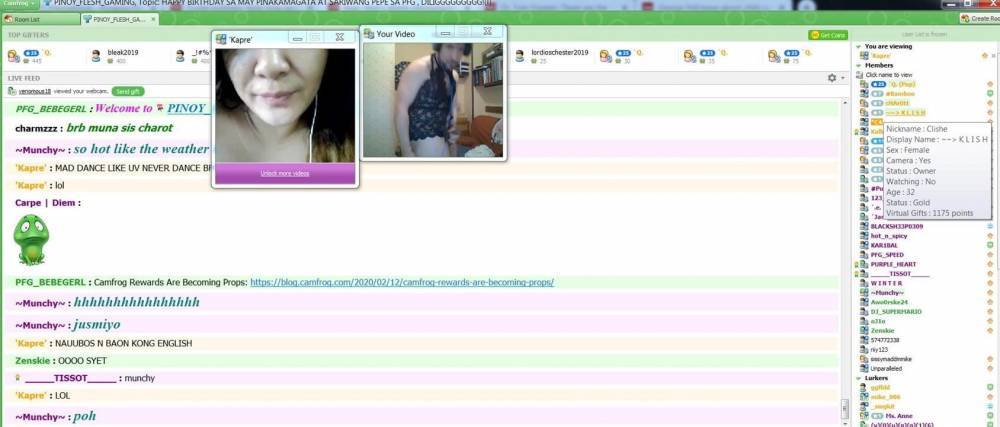Click the first top gifter avatar with 445 coins
This screenshot has height=427, width=1000.
coord(13,56)
